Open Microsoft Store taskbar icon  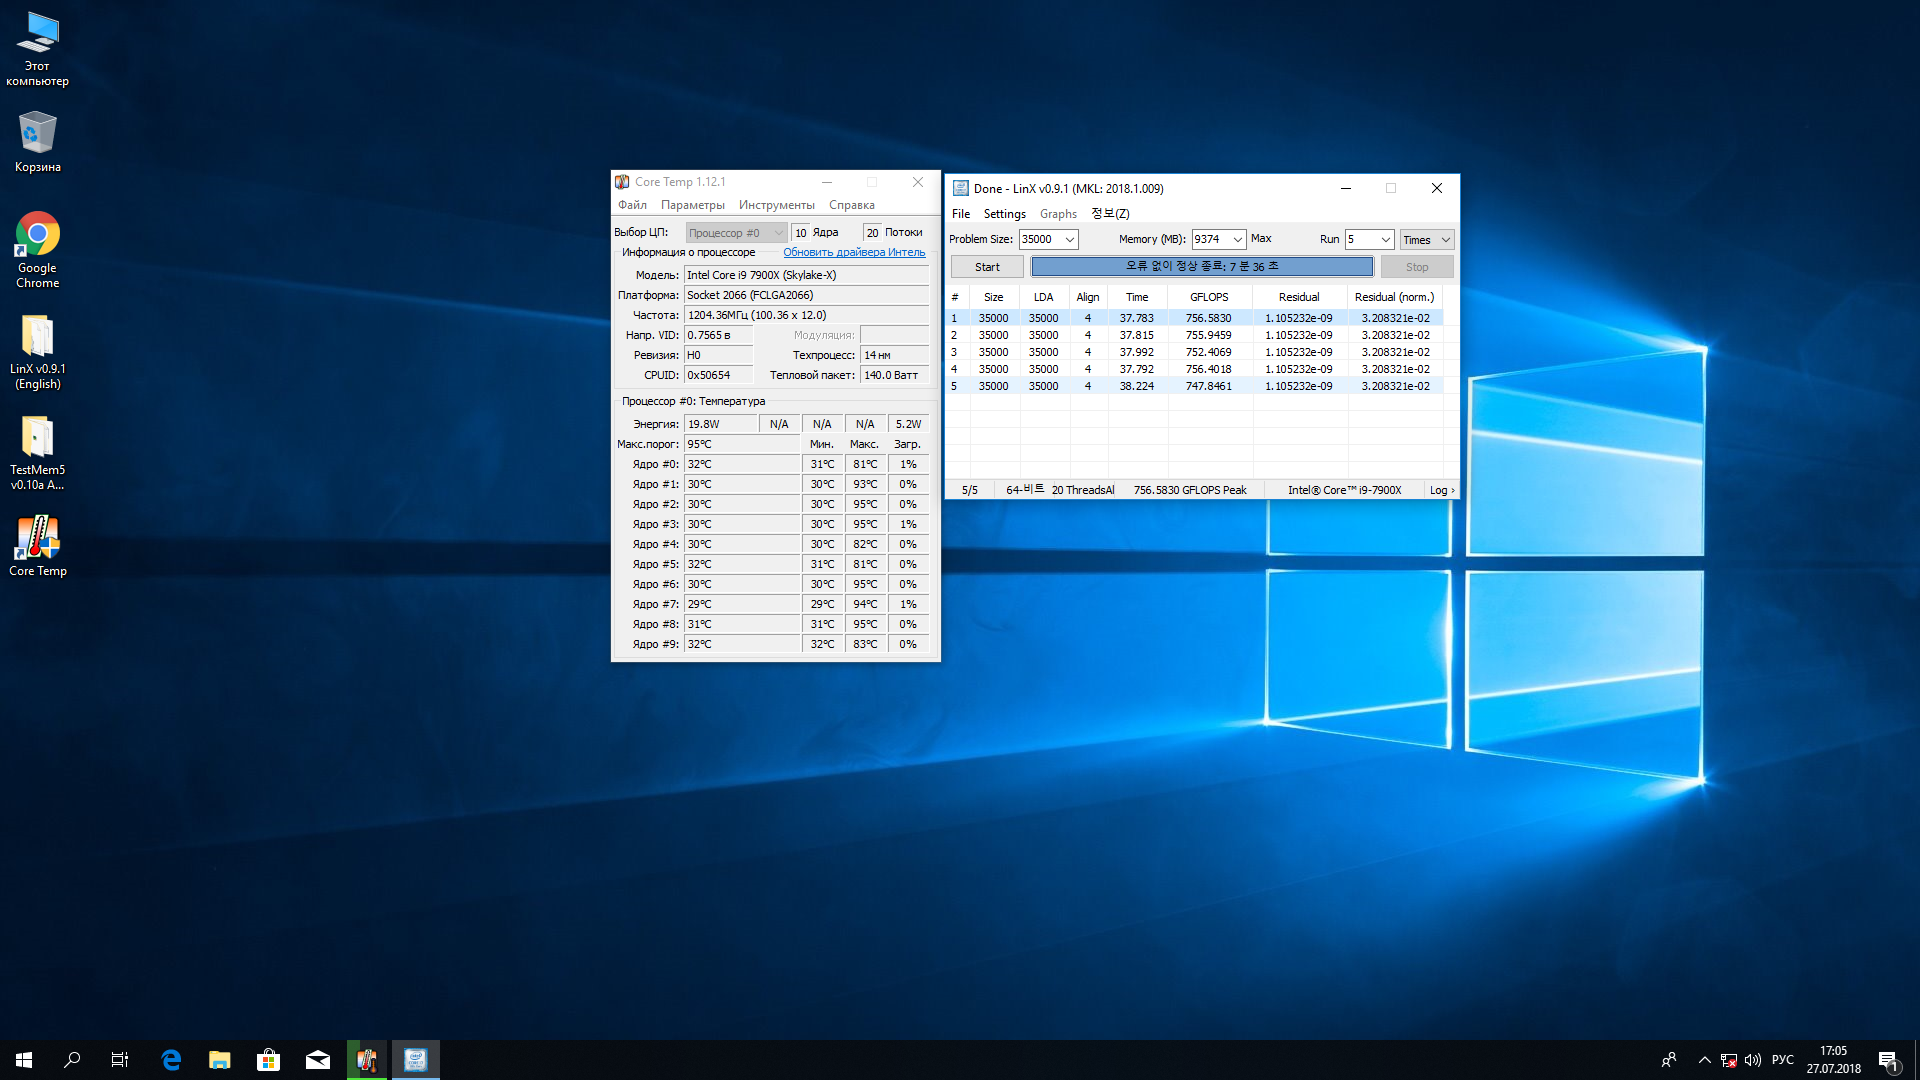(x=268, y=1060)
